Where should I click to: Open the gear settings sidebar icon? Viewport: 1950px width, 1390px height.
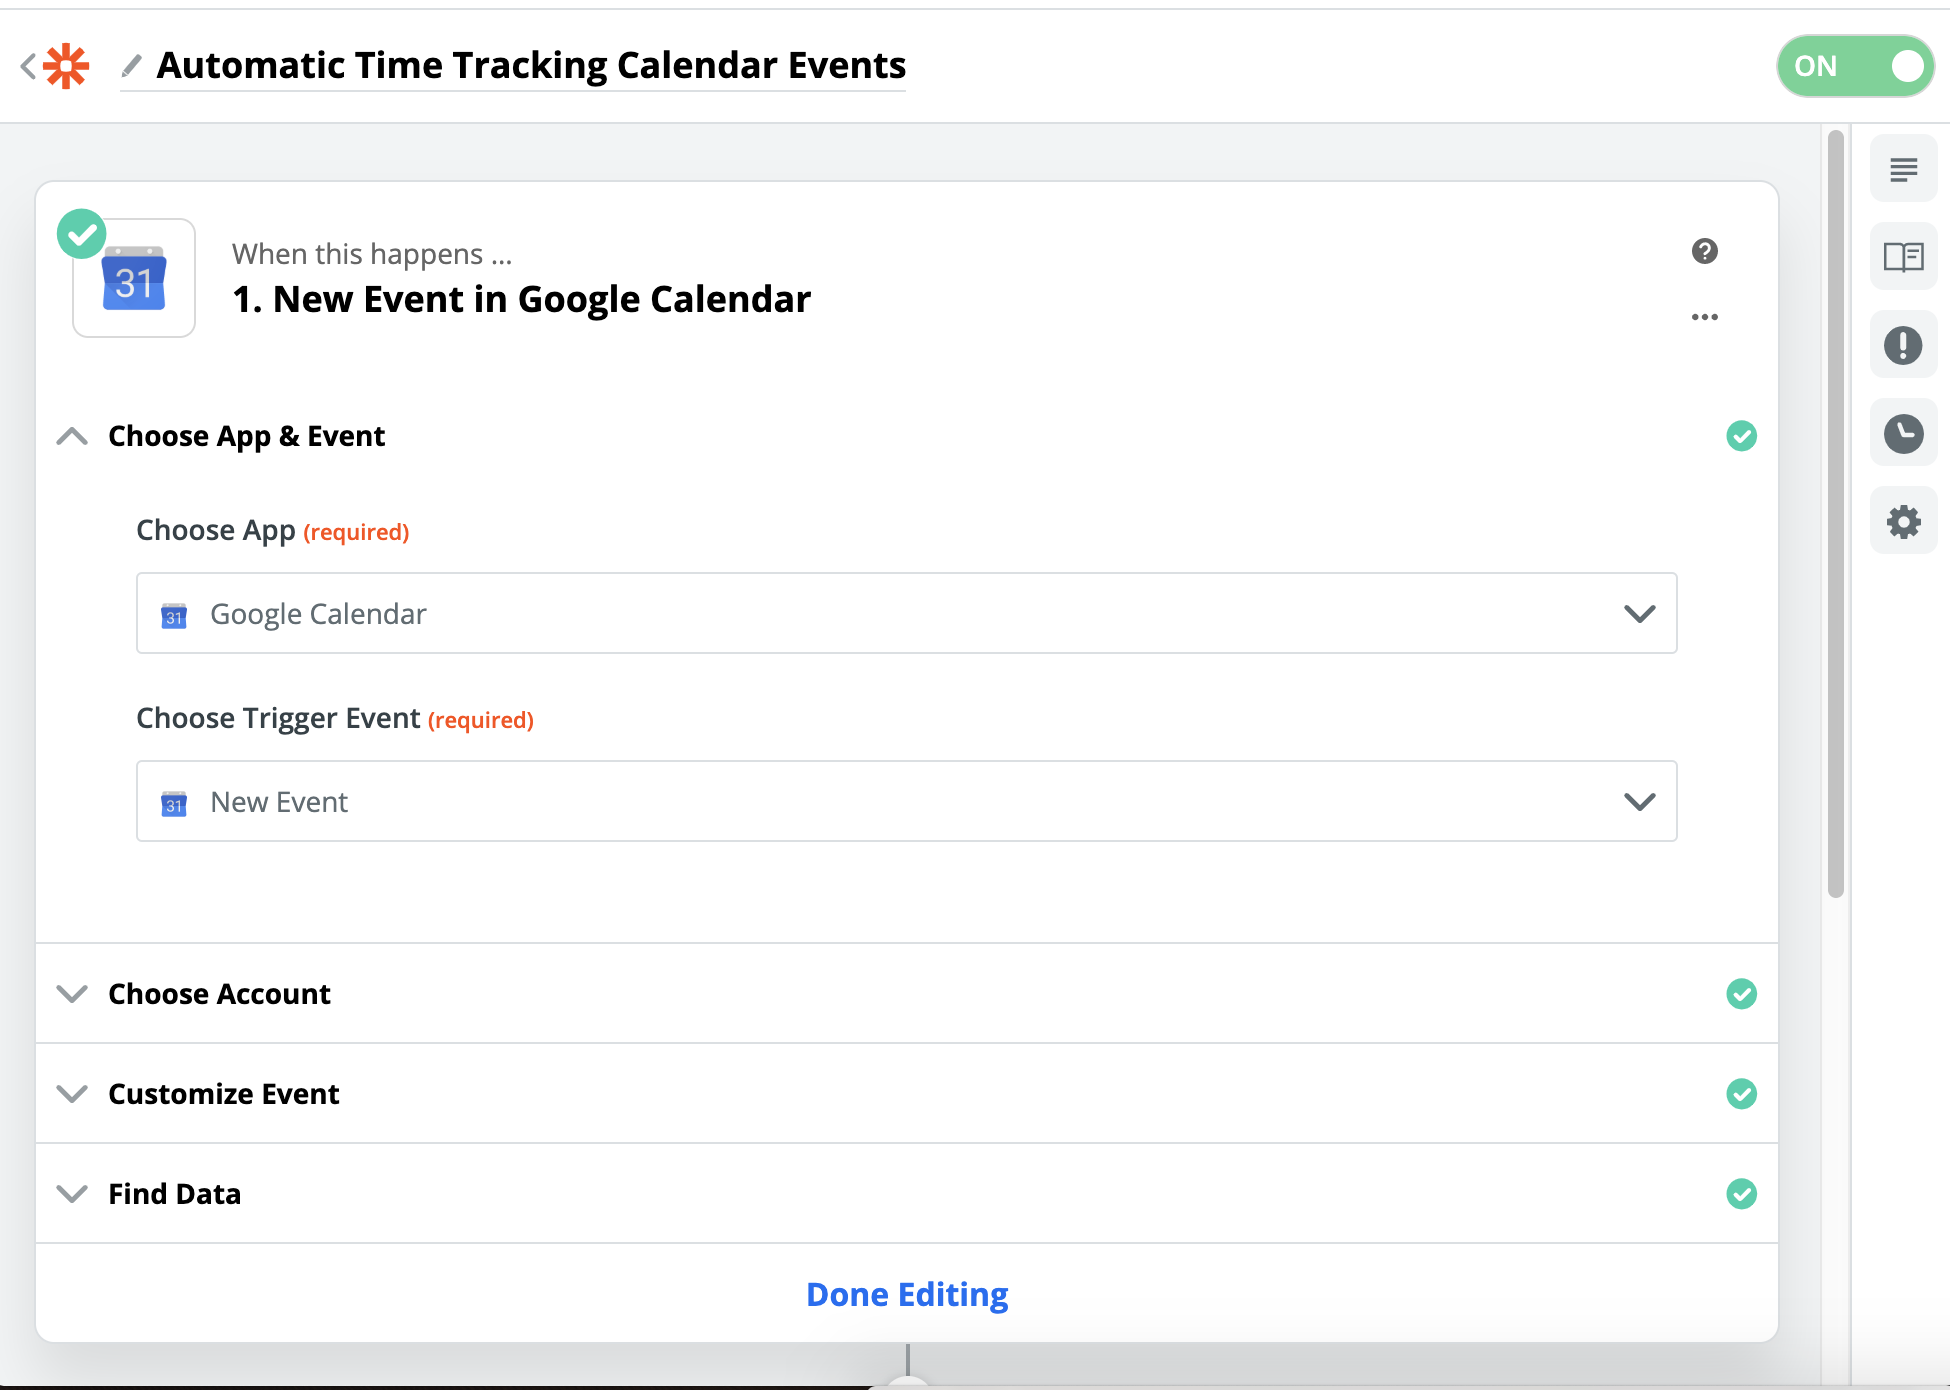pos(1904,521)
